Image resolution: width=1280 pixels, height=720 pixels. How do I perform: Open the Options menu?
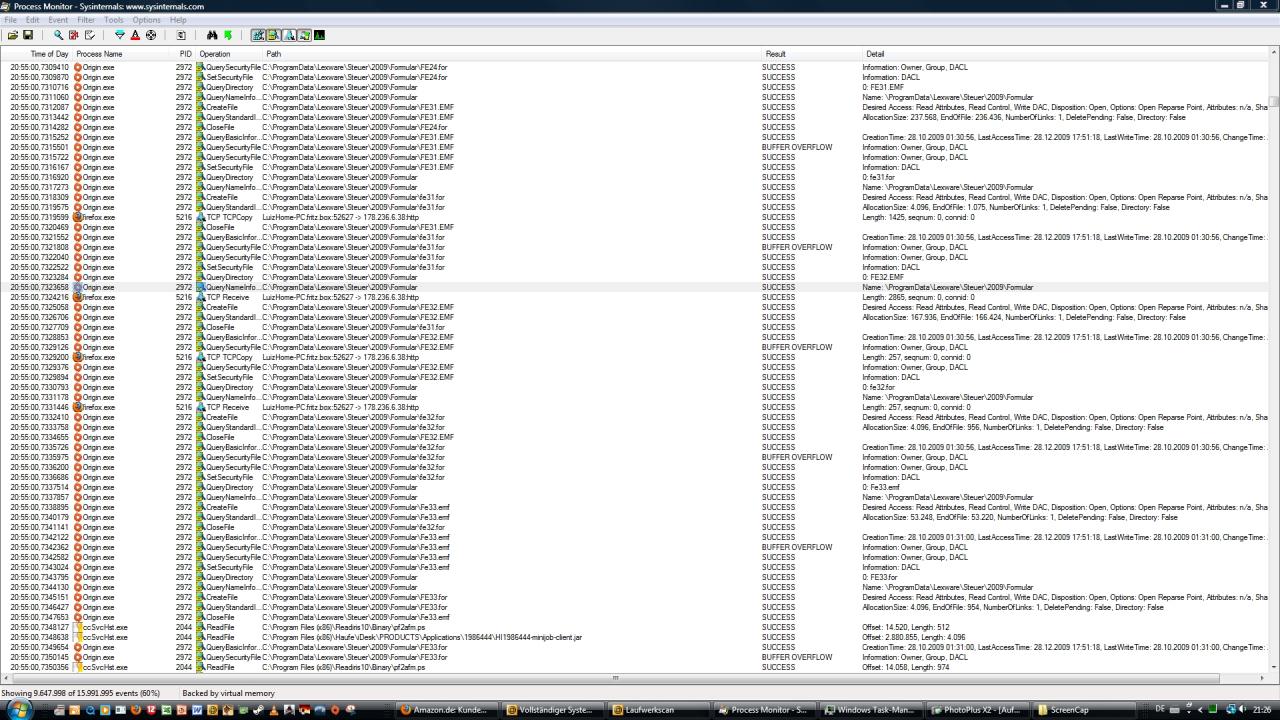point(146,20)
